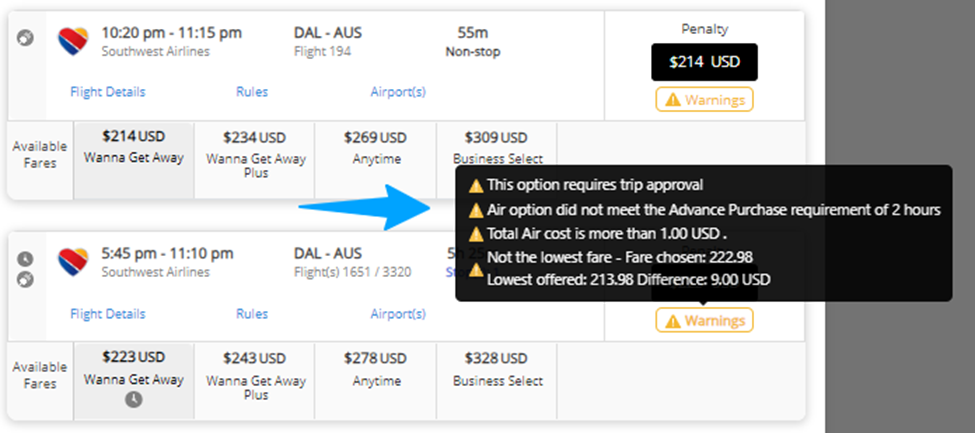Click the Southwest logo on Flight 194
This screenshot has width=975, height=433.
tap(74, 42)
